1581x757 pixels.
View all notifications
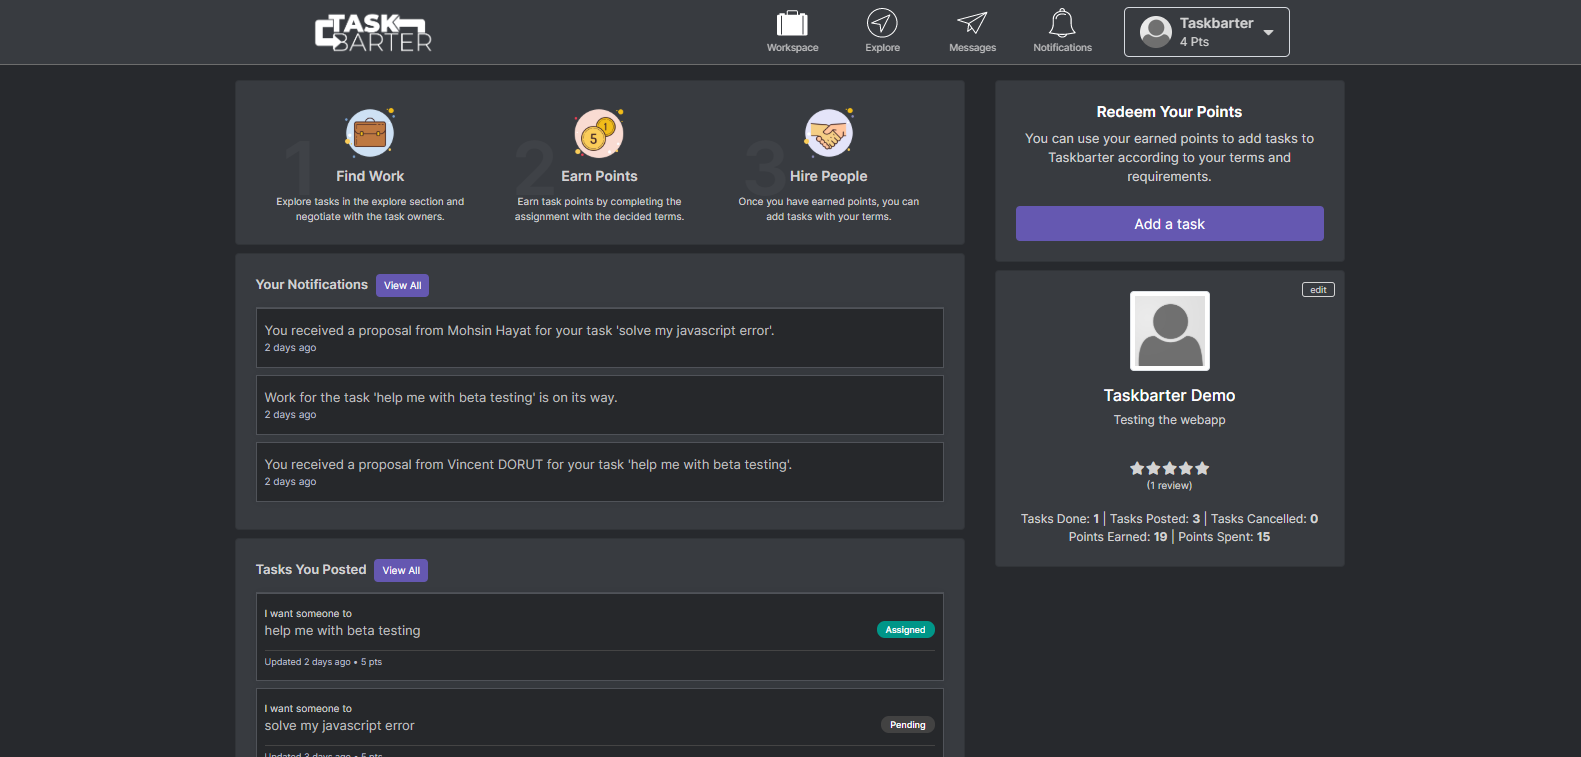coord(402,285)
